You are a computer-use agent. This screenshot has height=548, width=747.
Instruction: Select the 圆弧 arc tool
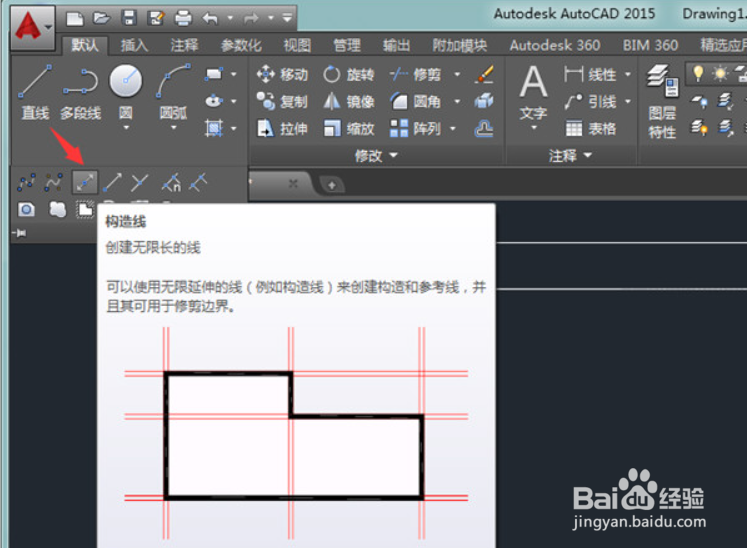[x=173, y=91]
